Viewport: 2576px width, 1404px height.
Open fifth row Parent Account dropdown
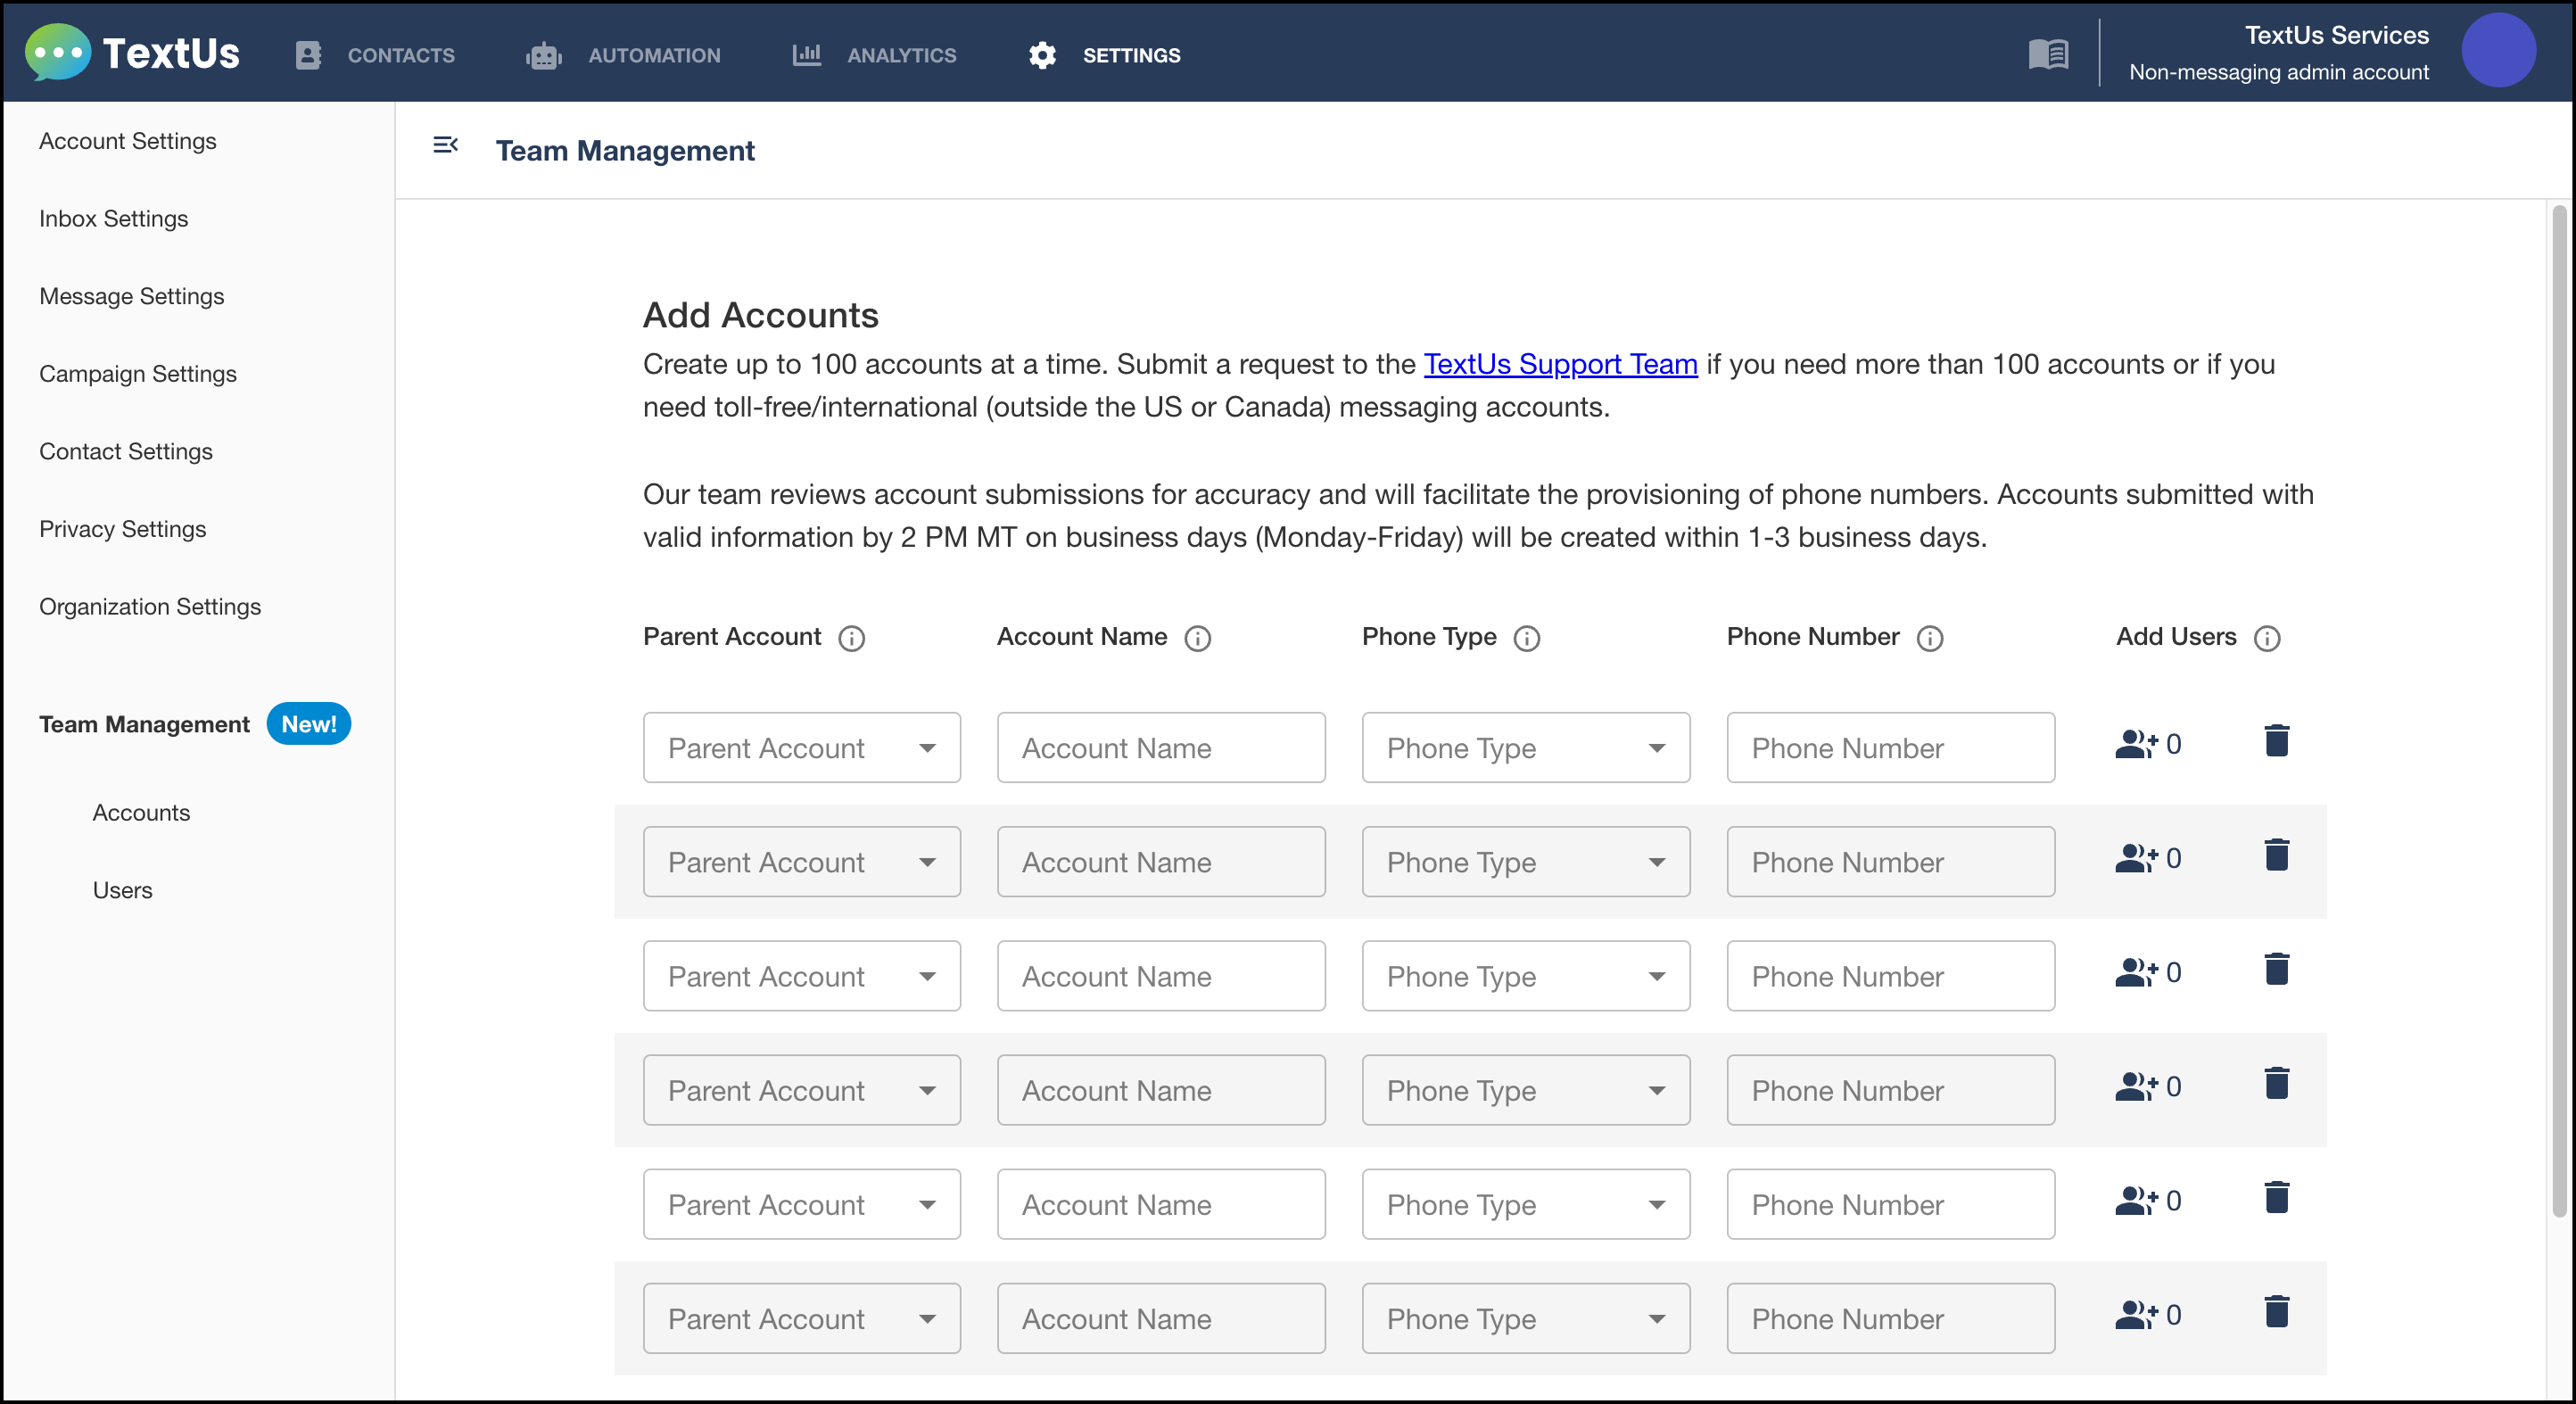point(801,1204)
